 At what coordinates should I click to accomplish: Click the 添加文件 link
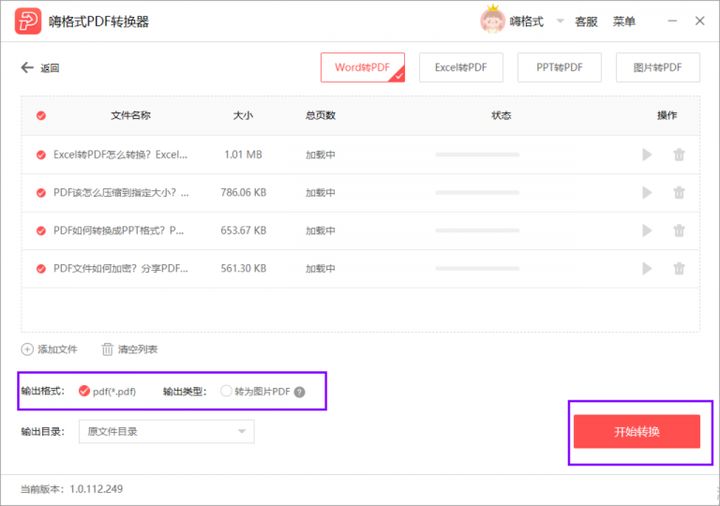(57, 349)
